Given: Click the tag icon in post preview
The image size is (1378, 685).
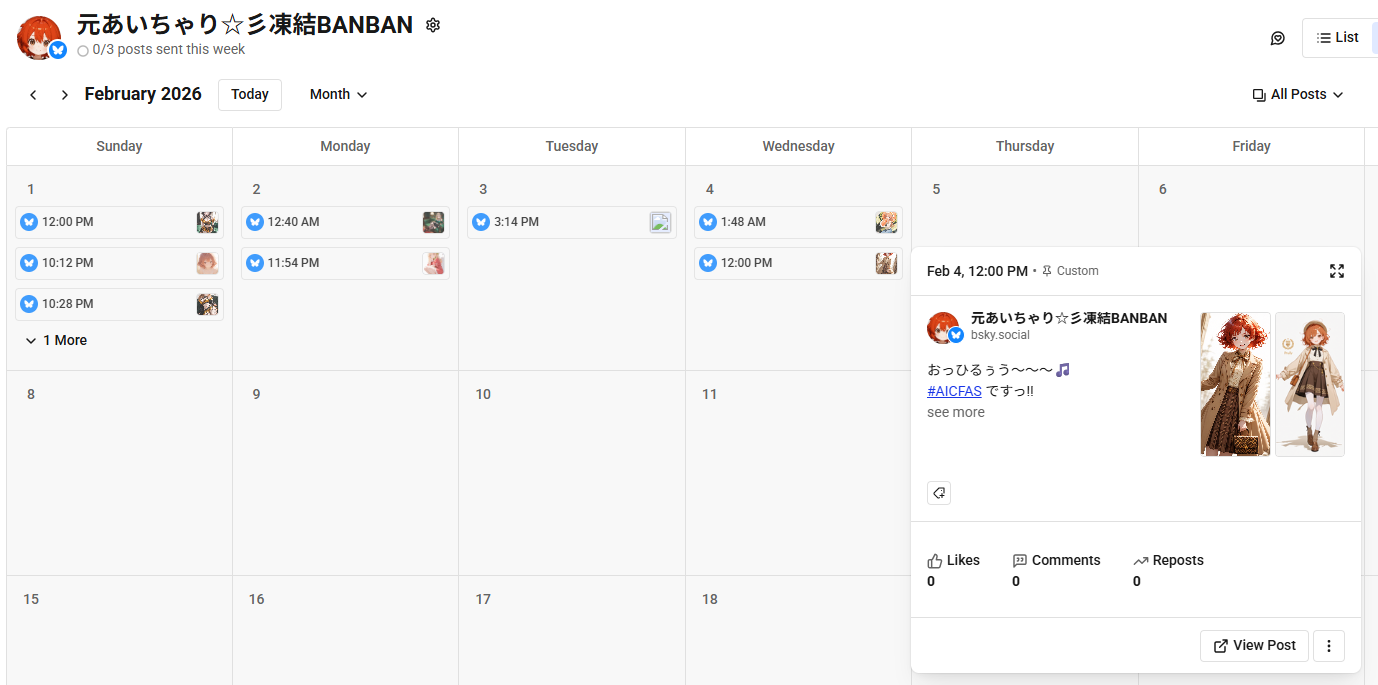Looking at the screenshot, I should (x=939, y=493).
